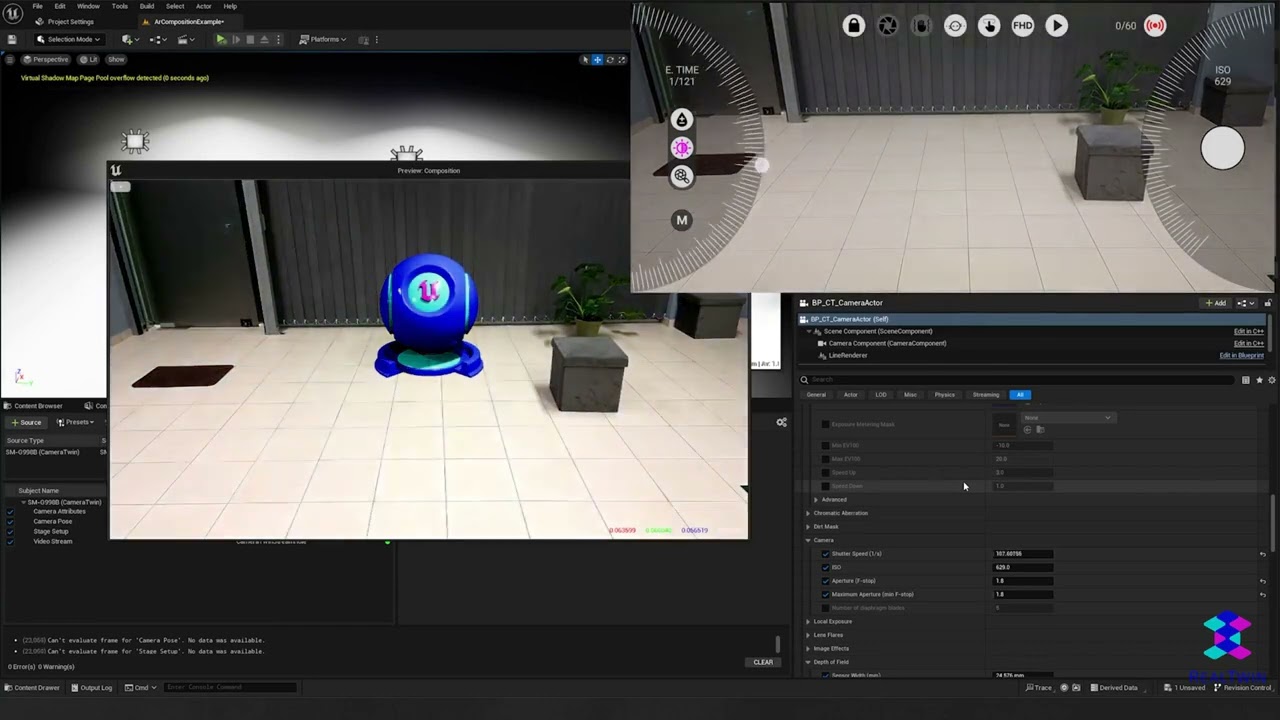
Task: Click the Details search field
Action: 1017,380
